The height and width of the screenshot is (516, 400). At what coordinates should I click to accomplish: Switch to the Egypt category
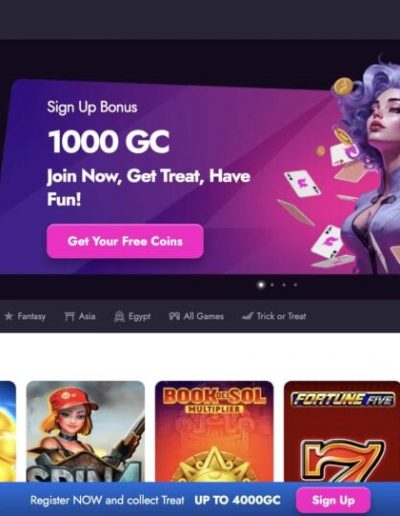pyautogui.click(x=132, y=316)
